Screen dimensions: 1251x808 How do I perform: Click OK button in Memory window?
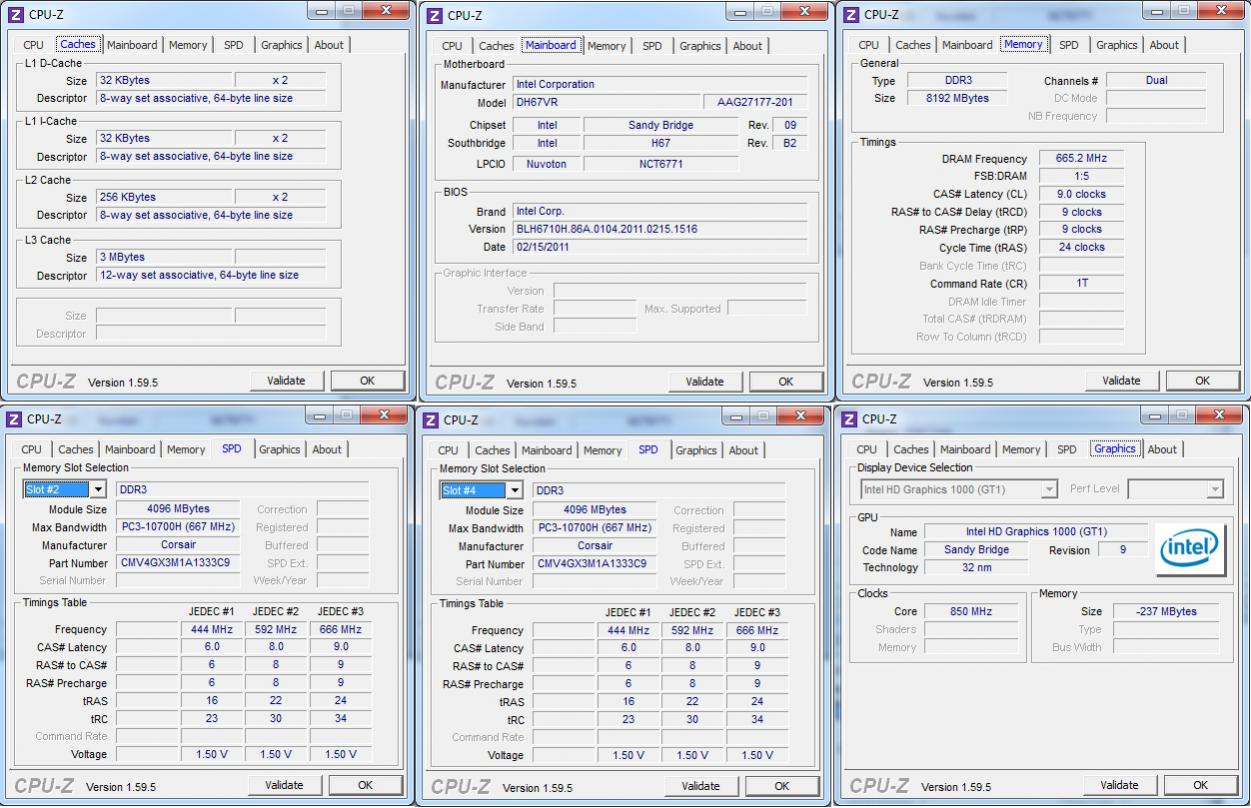[x=1202, y=381]
